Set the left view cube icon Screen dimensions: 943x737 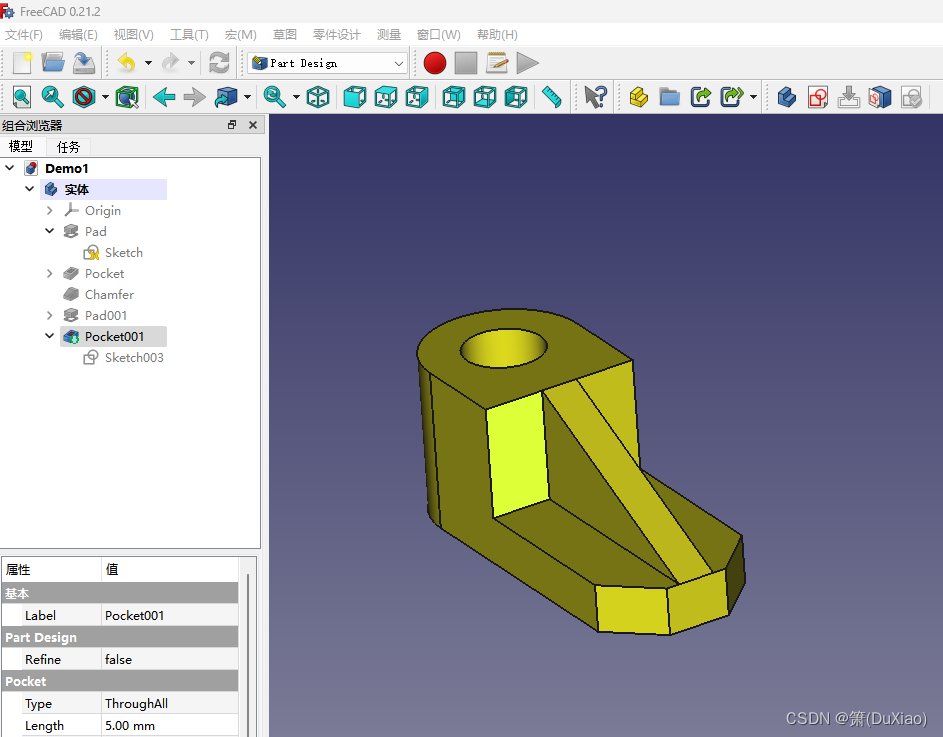click(x=516, y=97)
